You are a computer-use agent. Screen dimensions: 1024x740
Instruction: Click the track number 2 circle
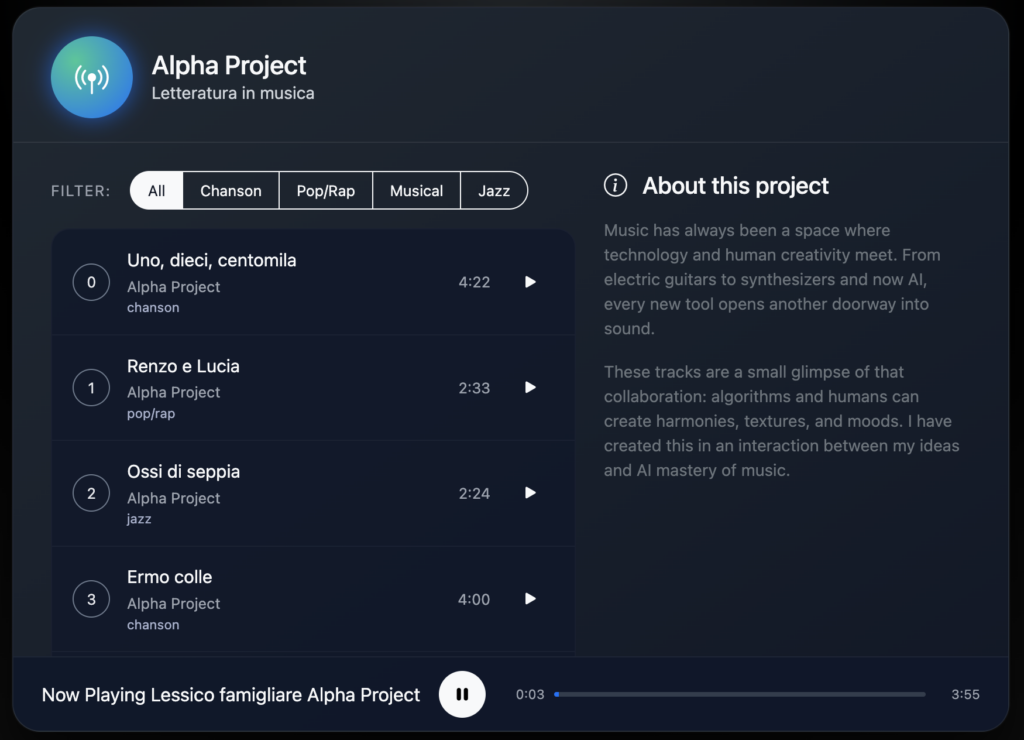pyautogui.click(x=91, y=493)
